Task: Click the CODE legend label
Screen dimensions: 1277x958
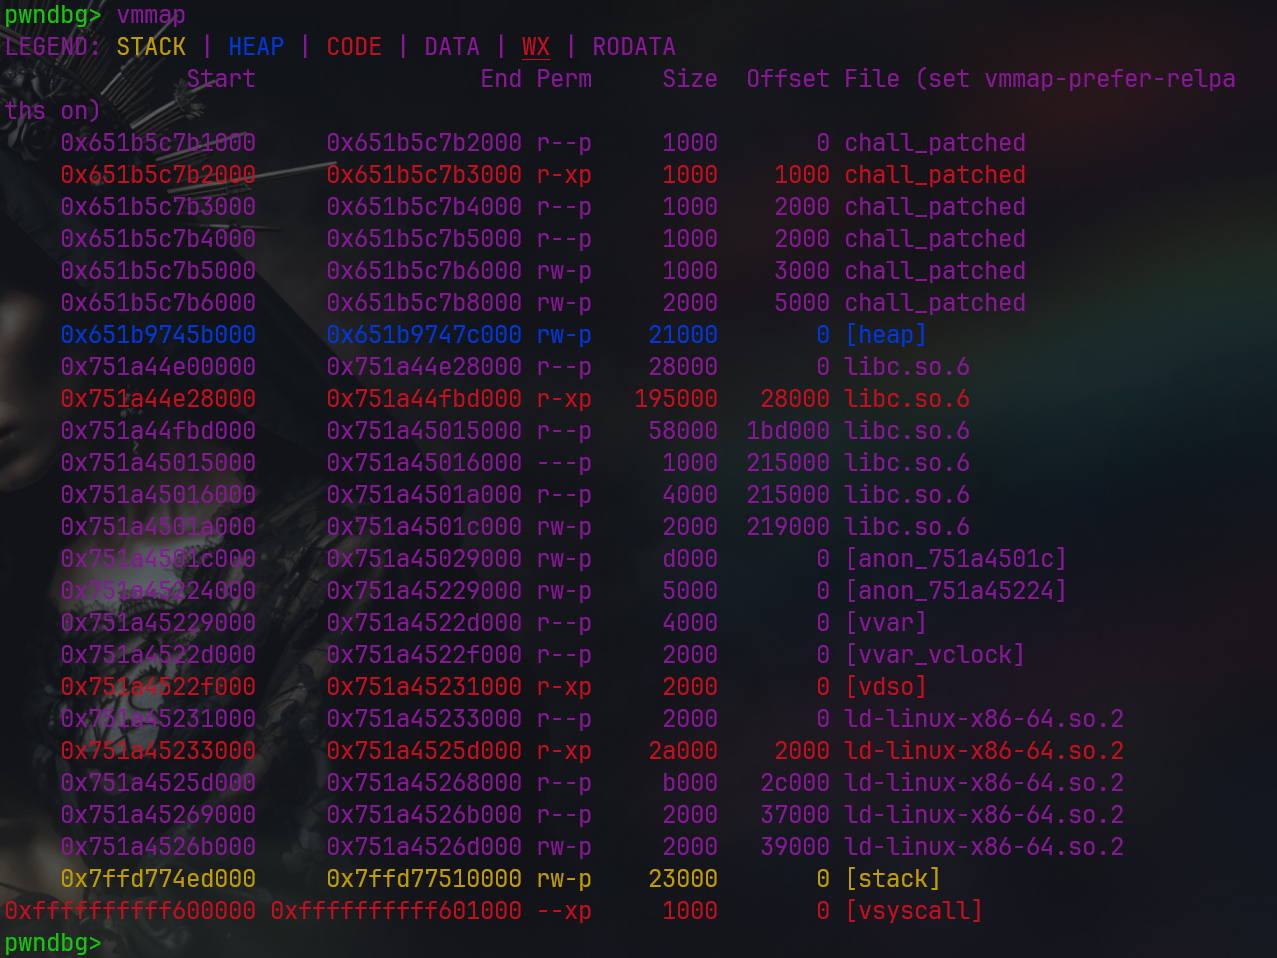Action: click(354, 47)
